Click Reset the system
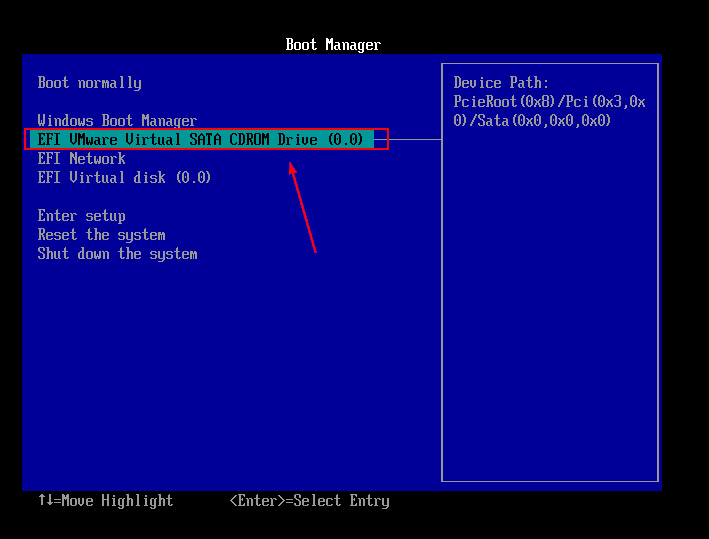Image resolution: width=709 pixels, height=539 pixels. 101,235
